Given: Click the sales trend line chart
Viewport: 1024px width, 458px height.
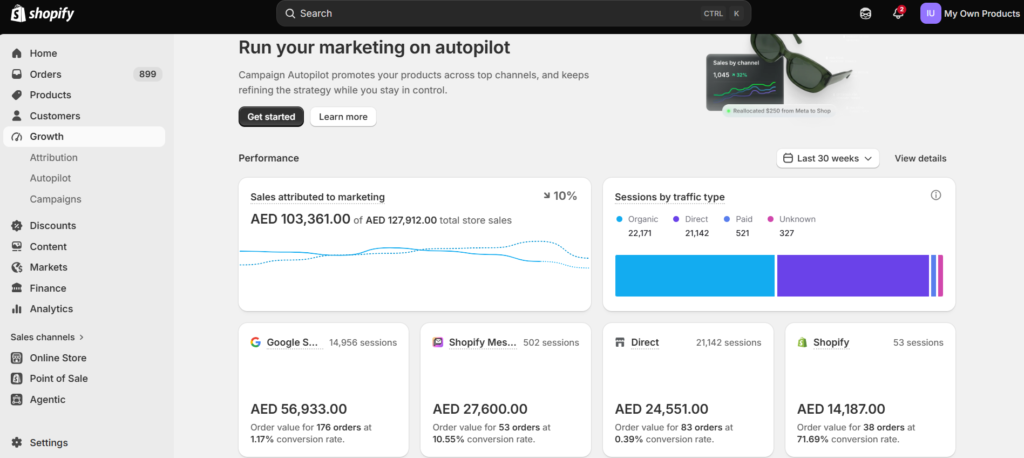Looking at the screenshot, I should tap(415, 256).
